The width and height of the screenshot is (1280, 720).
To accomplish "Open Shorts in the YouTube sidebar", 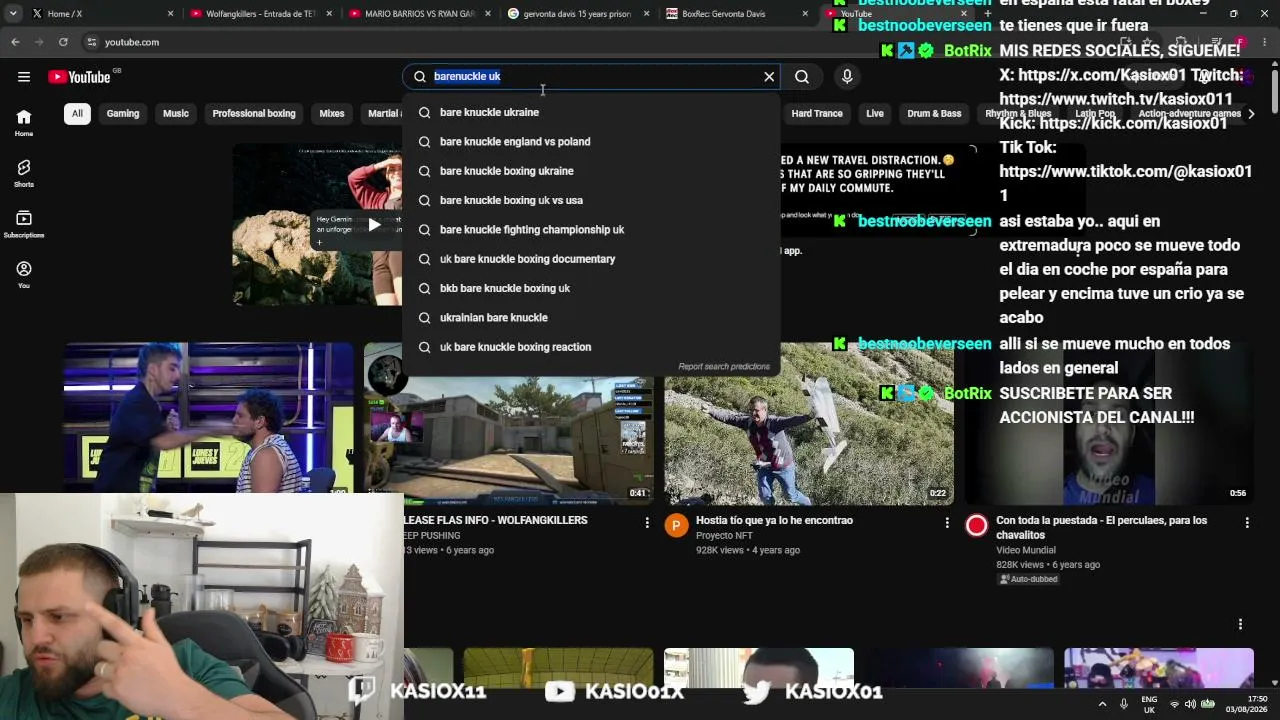I will click(x=24, y=173).
